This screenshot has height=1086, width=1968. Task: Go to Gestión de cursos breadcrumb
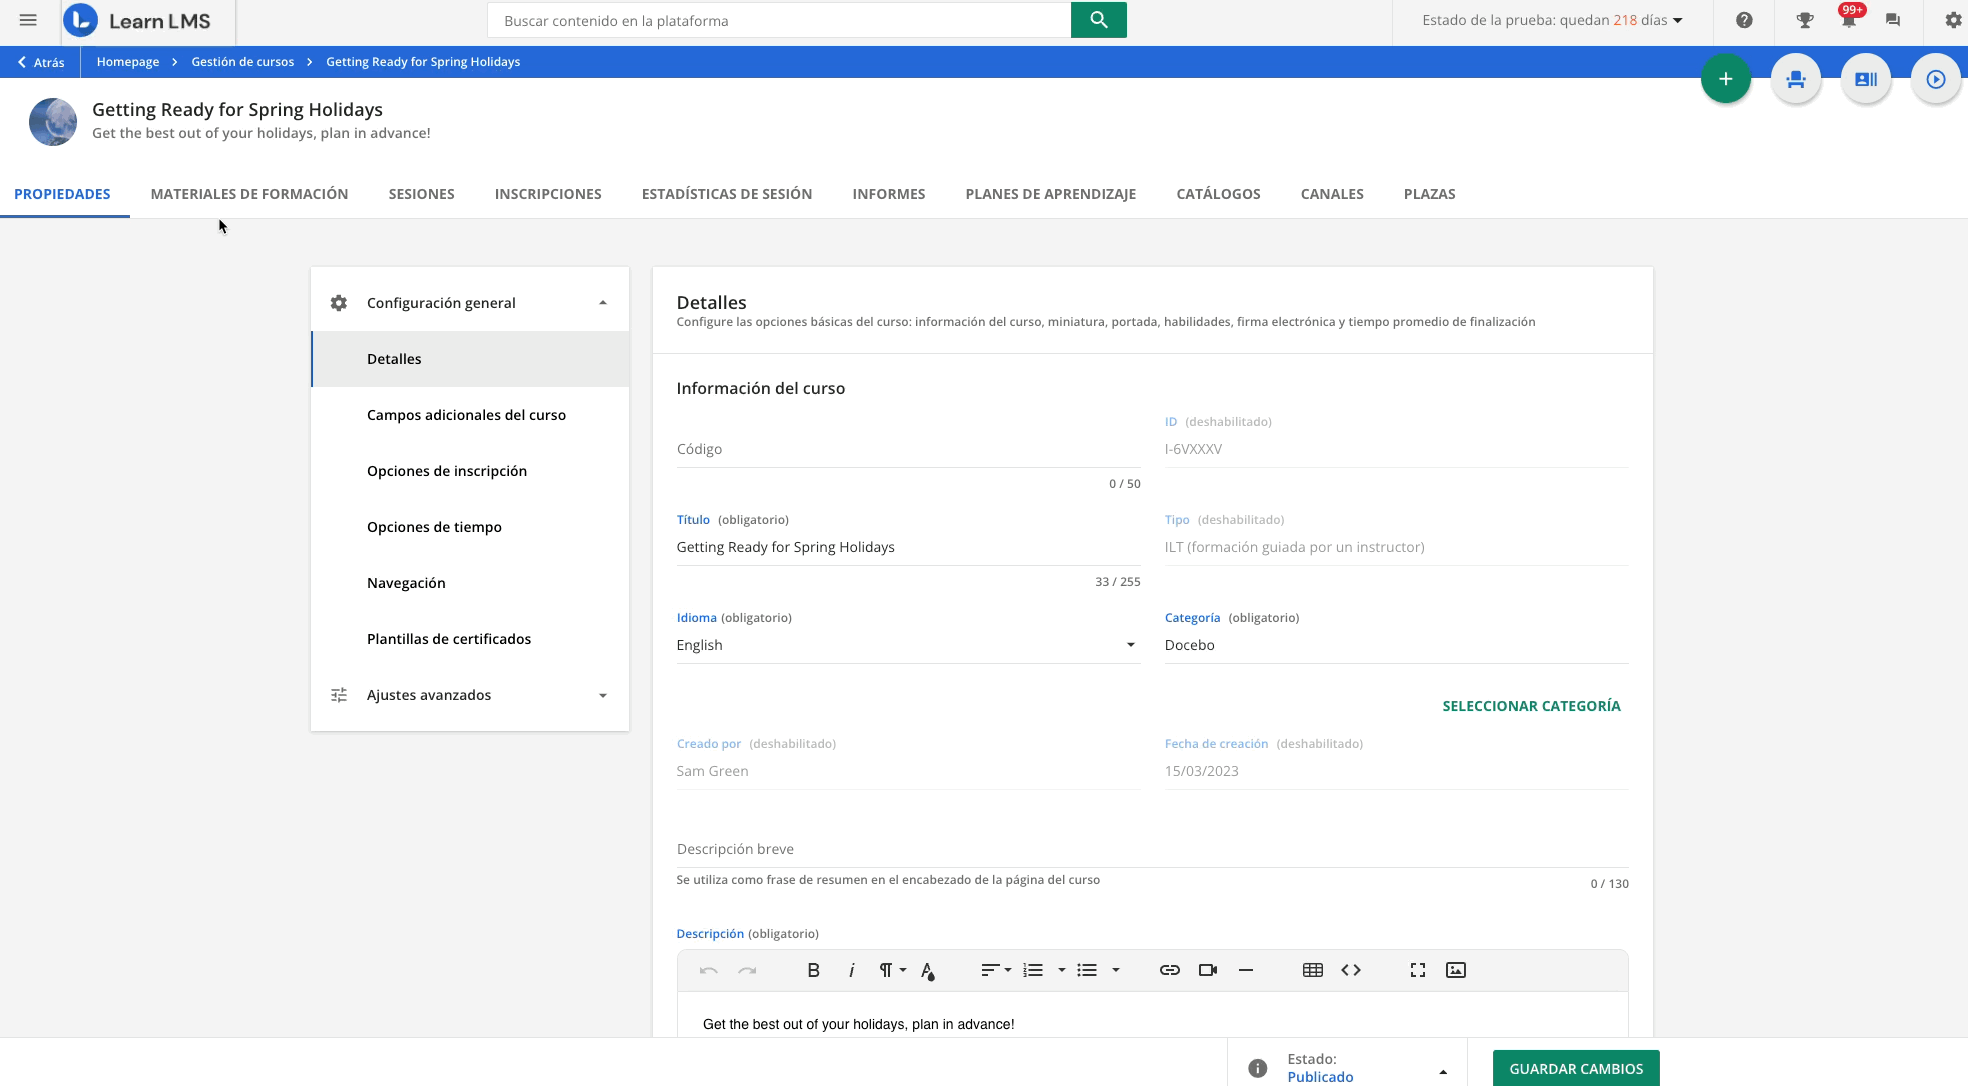(x=243, y=62)
